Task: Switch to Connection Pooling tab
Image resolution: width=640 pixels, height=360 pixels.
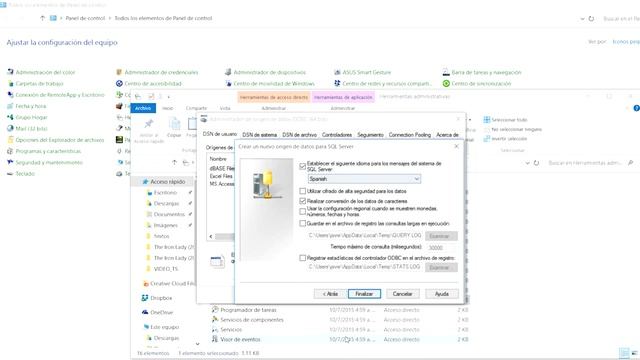Action: pyautogui.click(x=409, y=135)
